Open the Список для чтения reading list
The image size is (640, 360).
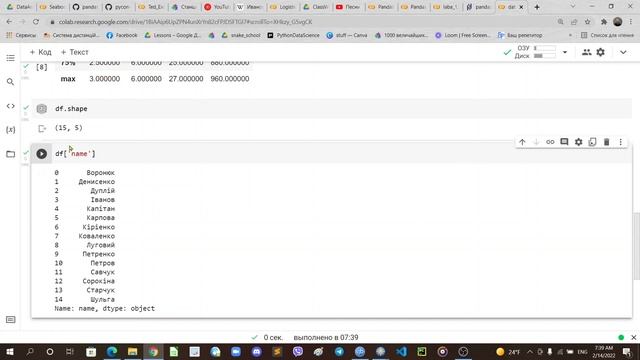[x=607, y=36]
